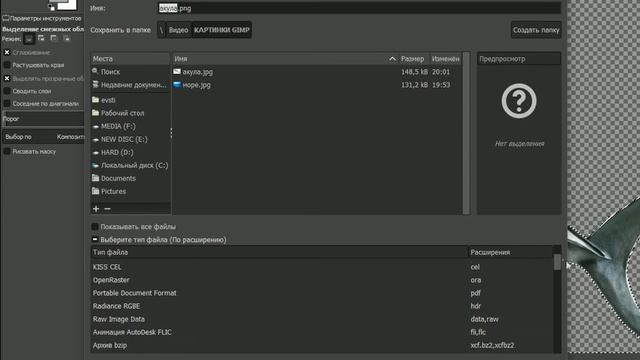Click folder icon beside evsti
This screenshot has width=640, height=360.
tap(96, 100)
